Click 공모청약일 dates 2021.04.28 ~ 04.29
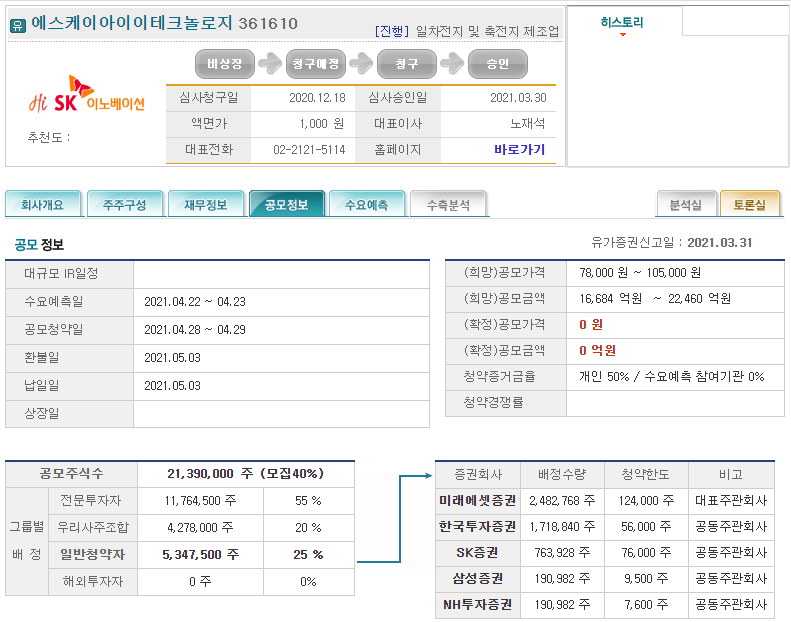791x622 pixels. (195, 330)
